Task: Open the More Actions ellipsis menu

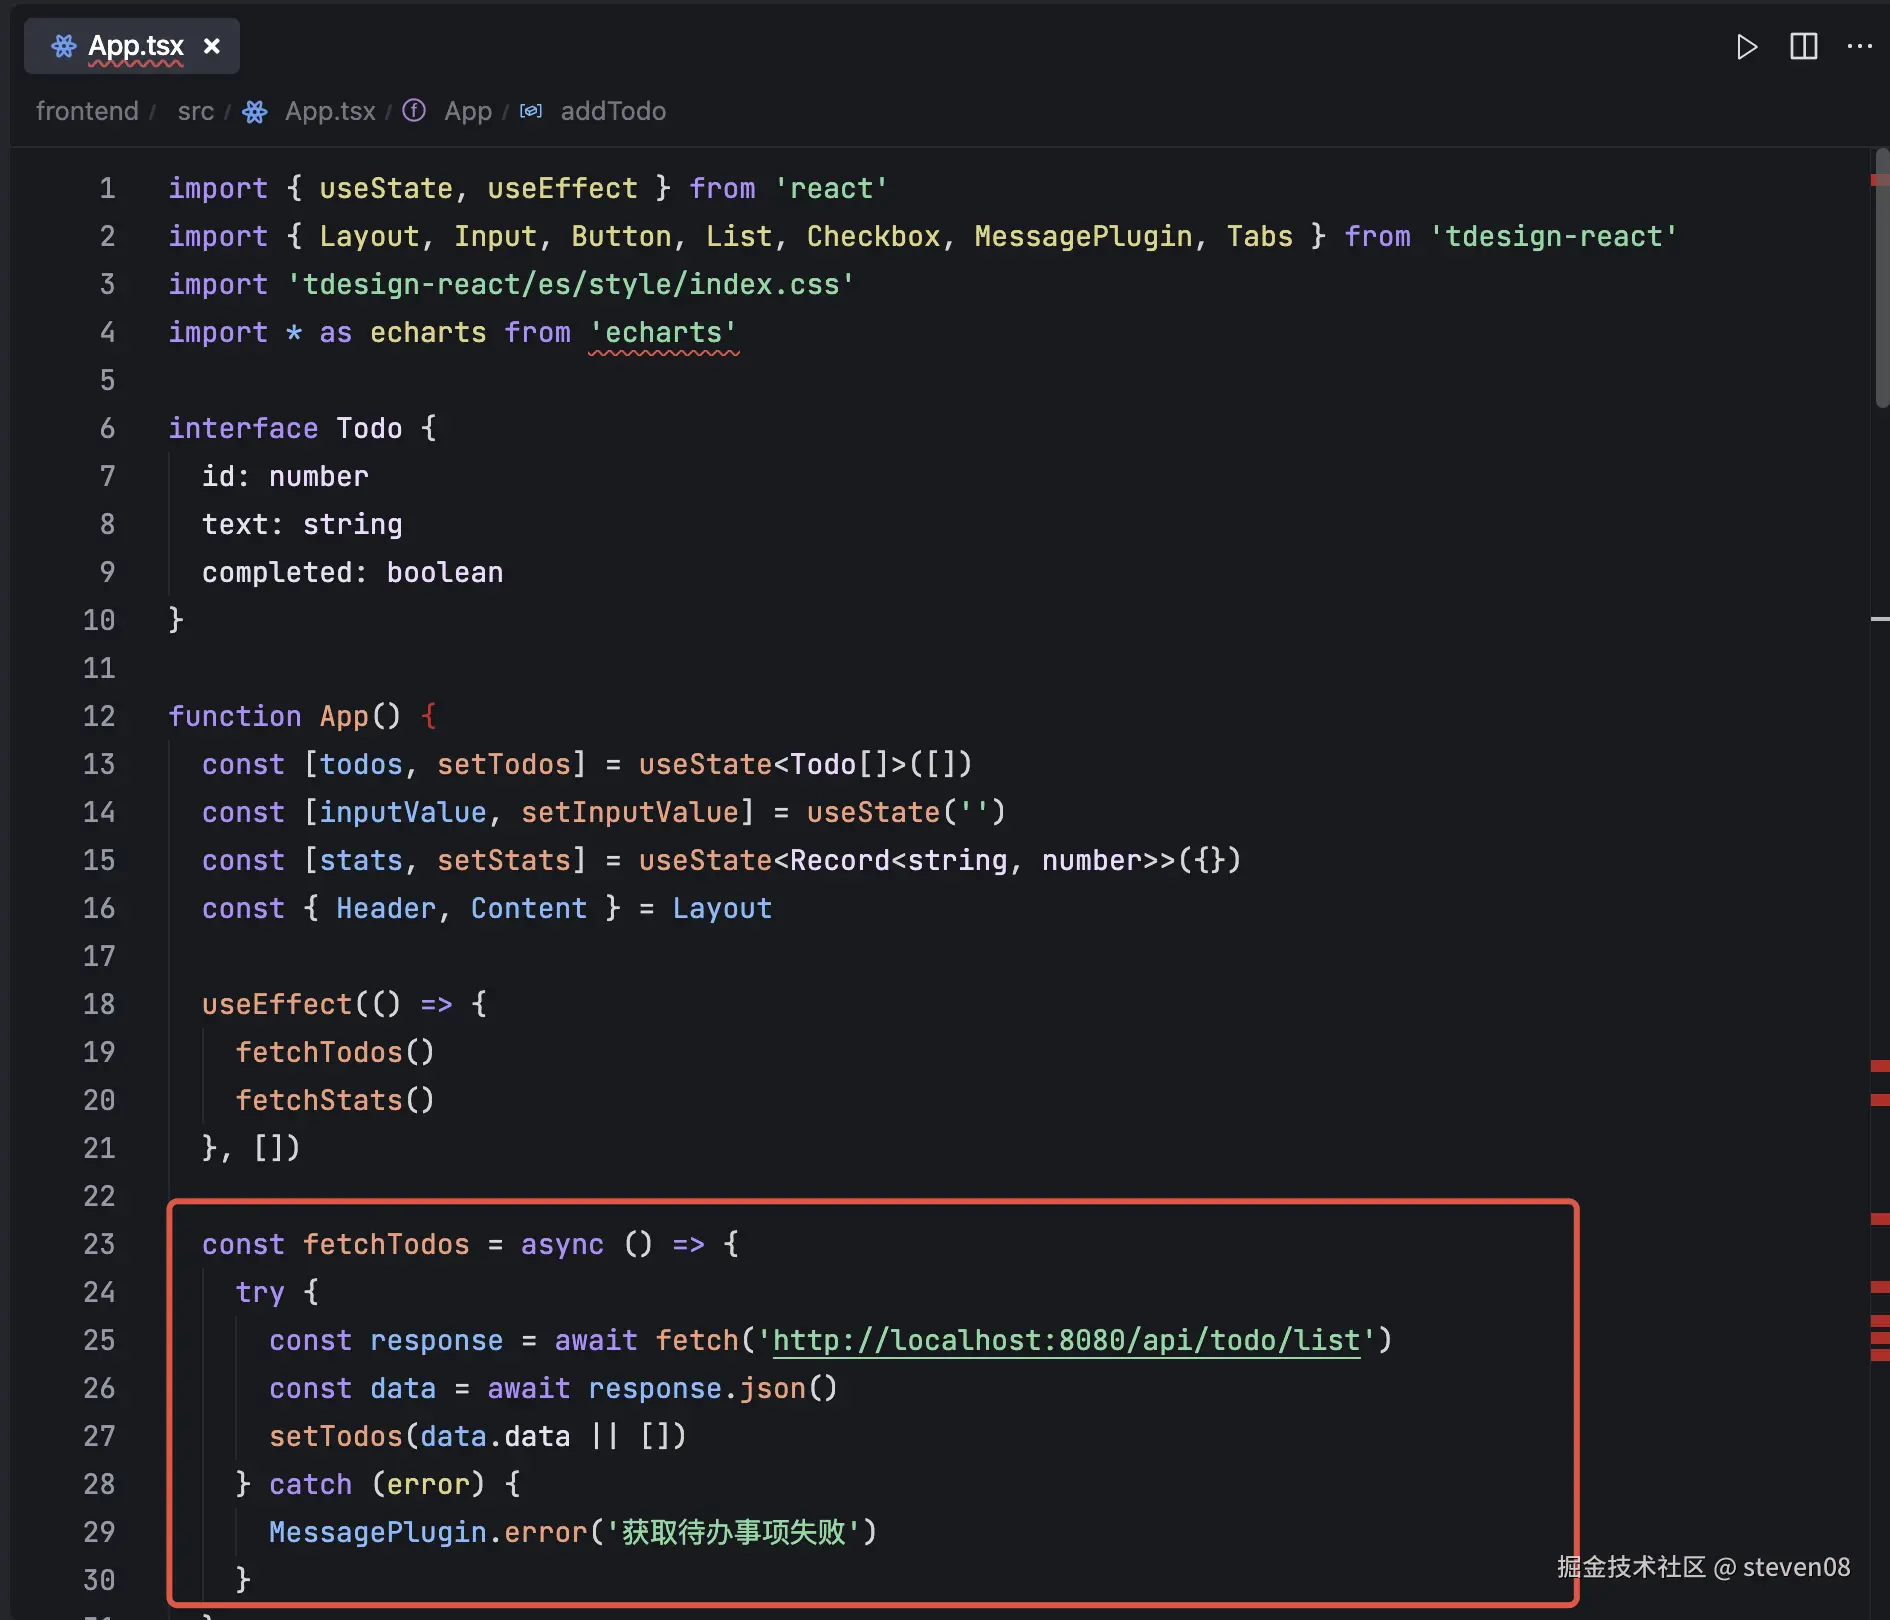Action: pyautogui.click(x=1859, y=47)
